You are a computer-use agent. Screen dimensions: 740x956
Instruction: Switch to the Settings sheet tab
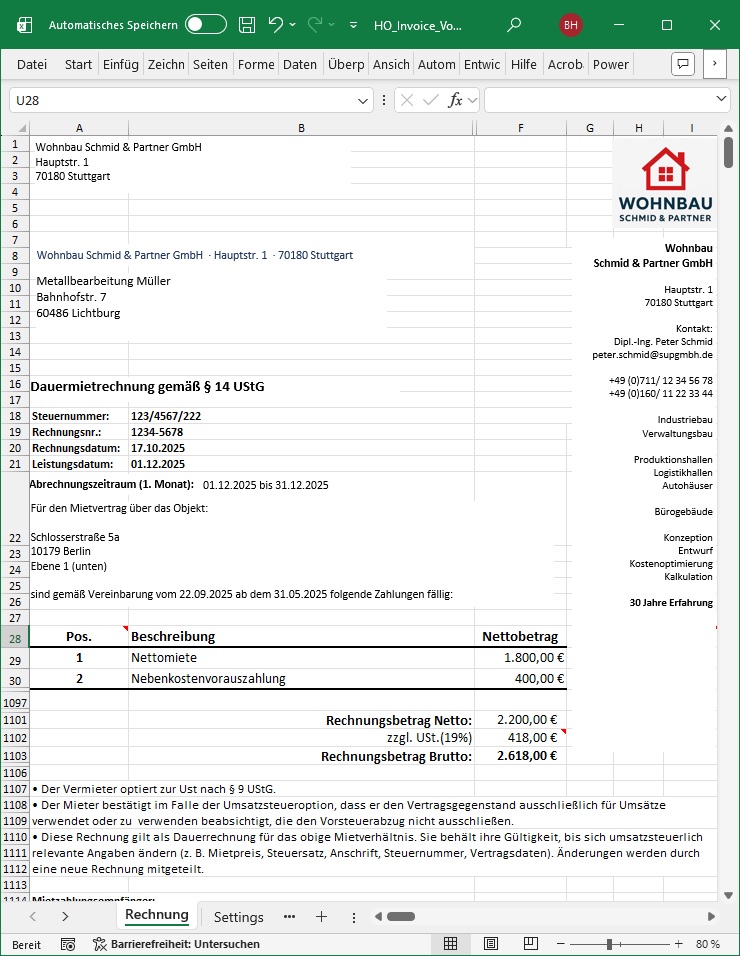pyautogui.click(x=238, y=917)
